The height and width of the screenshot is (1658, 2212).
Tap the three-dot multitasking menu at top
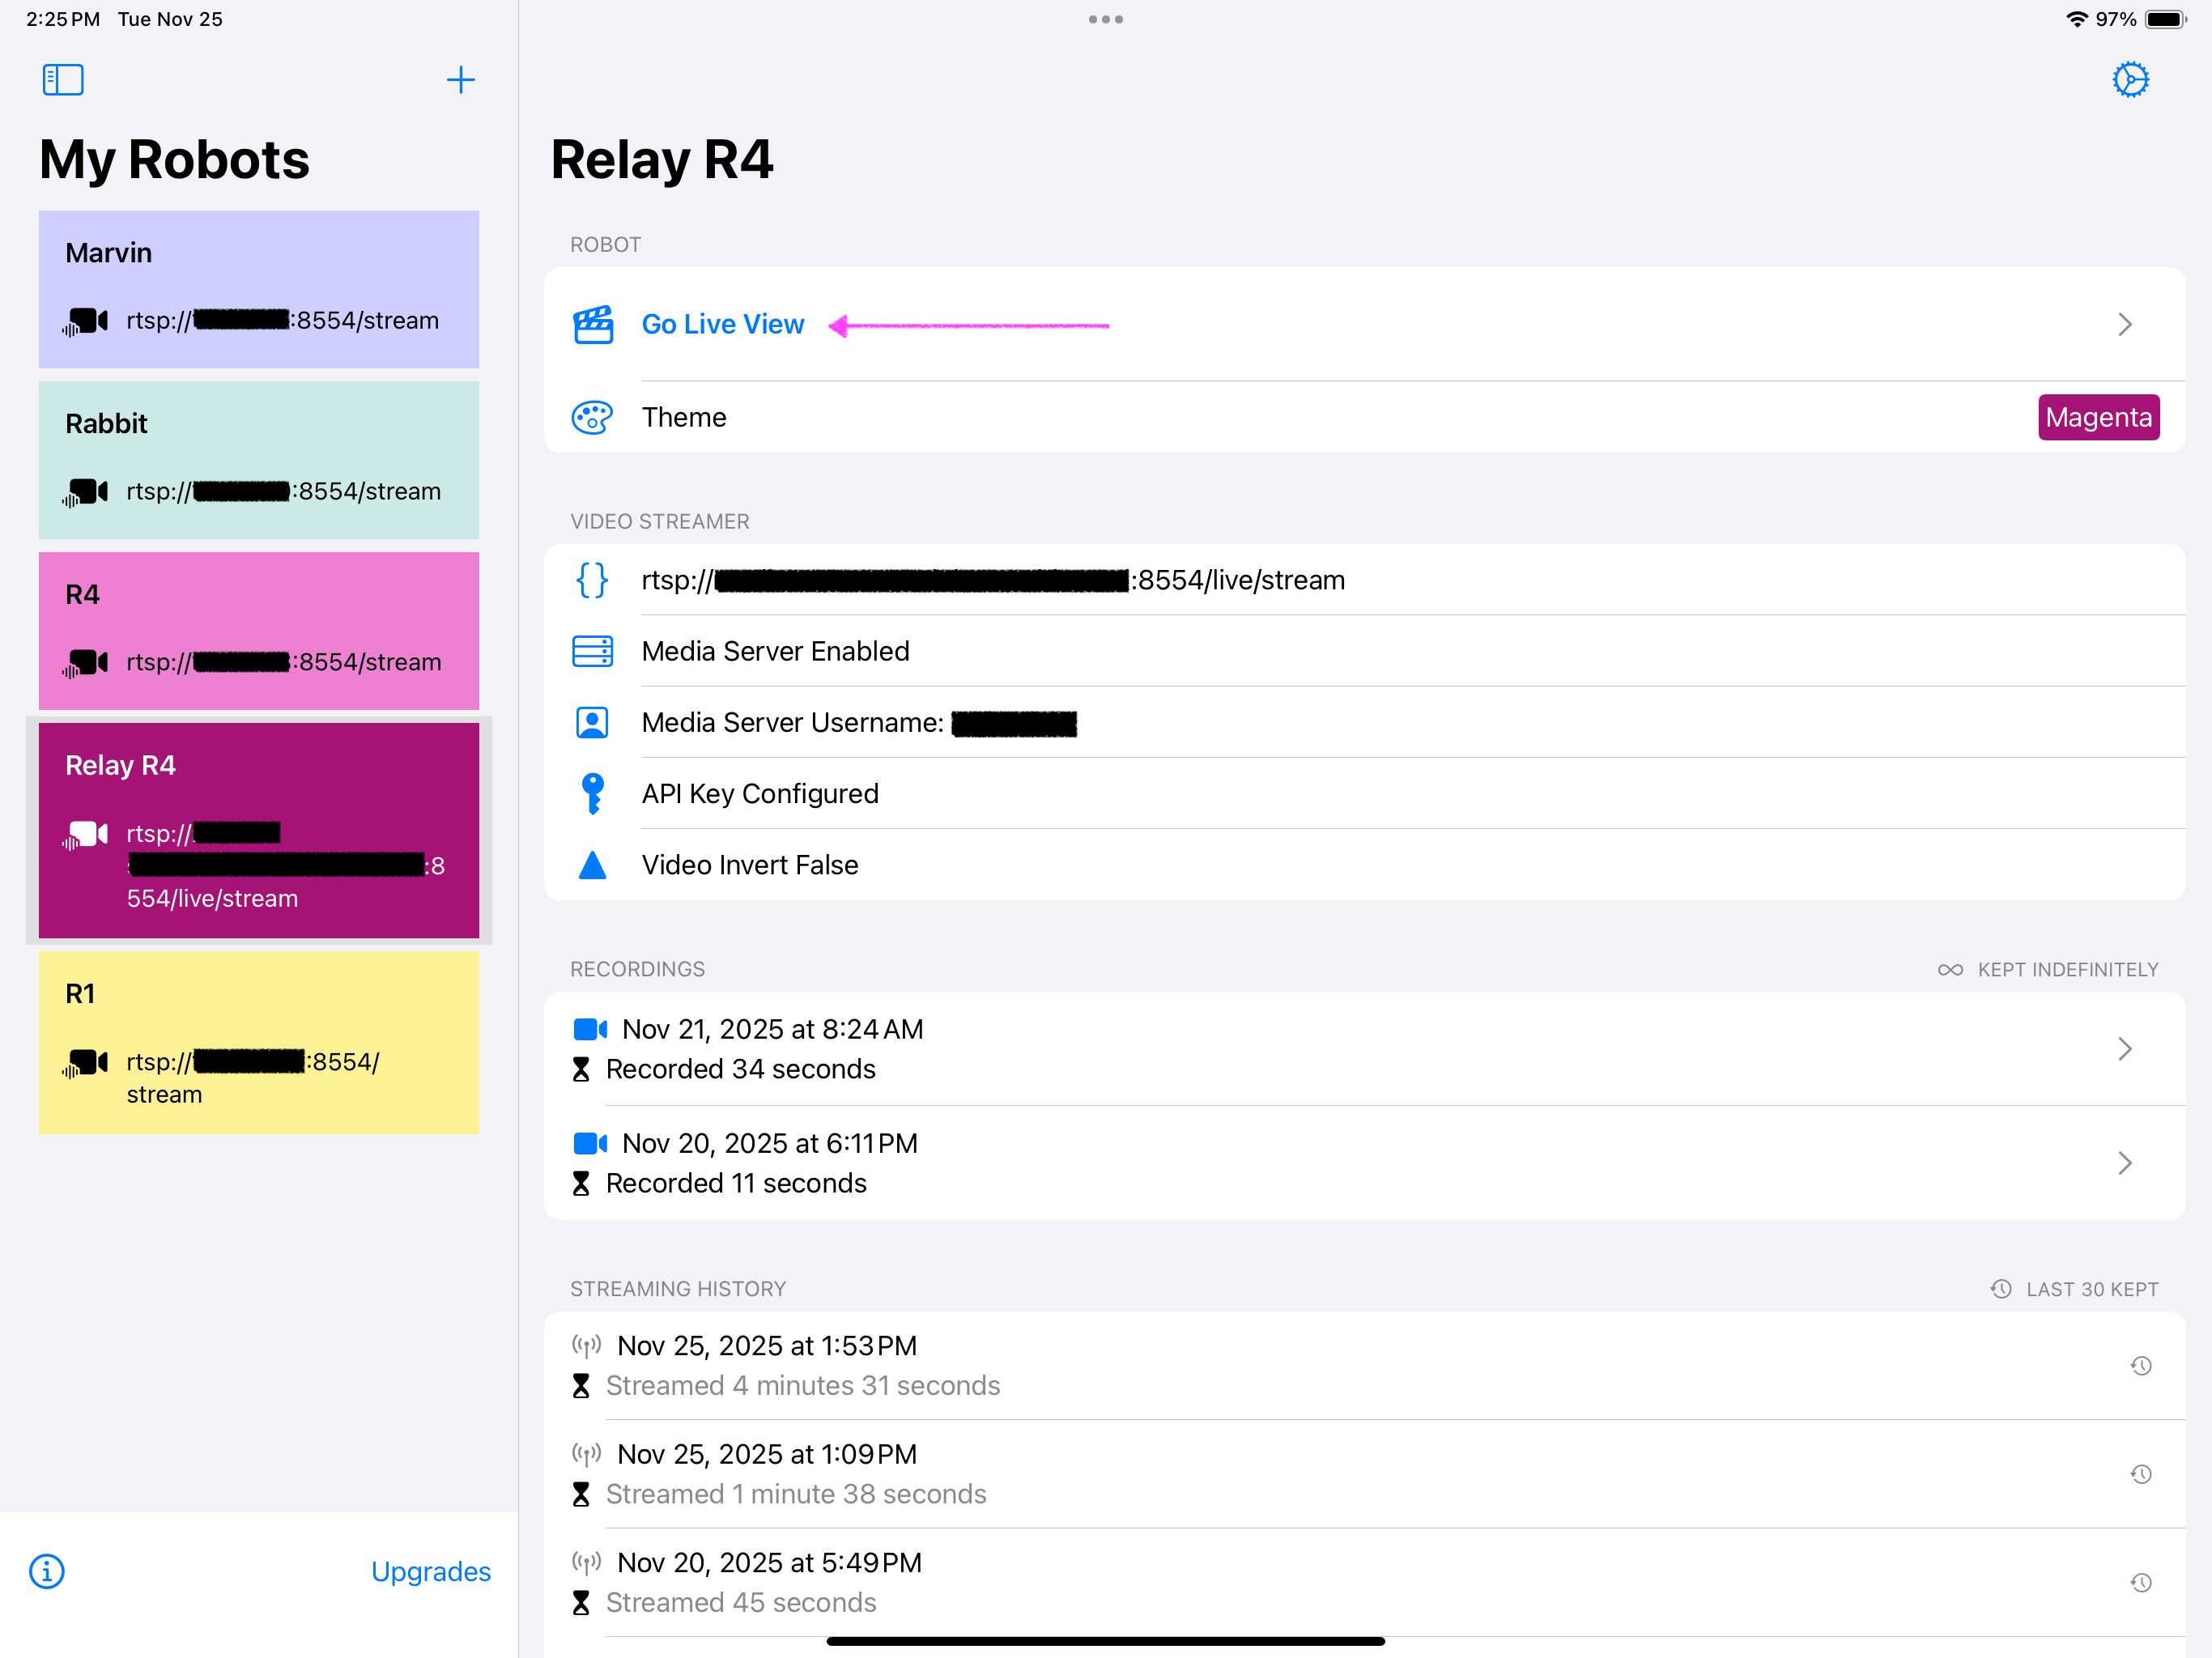point(1106,20)
